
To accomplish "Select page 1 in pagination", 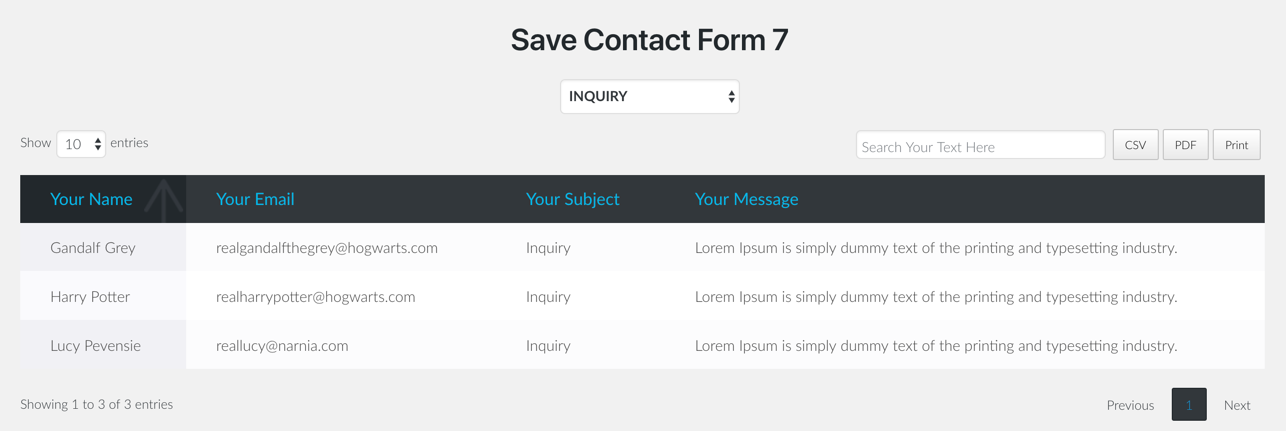I will click(1189, 405).
